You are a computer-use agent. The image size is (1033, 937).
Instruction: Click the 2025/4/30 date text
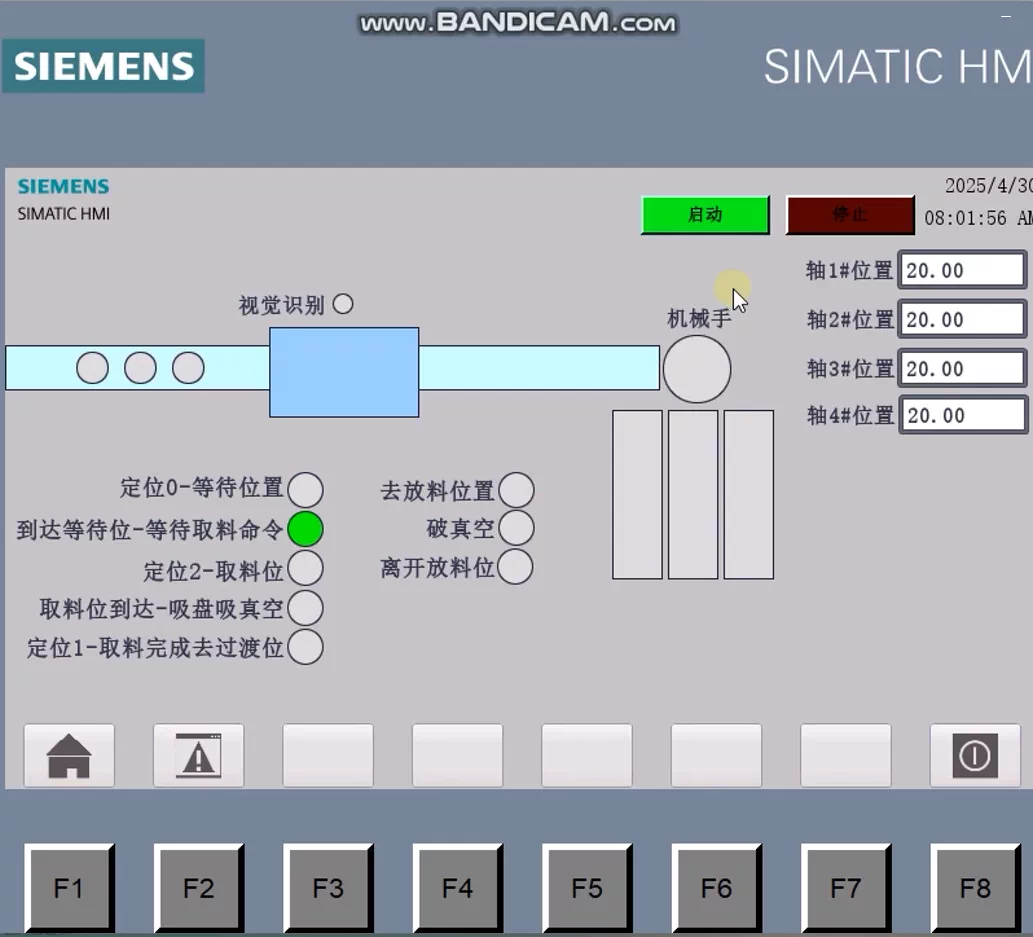click(988, 186)
